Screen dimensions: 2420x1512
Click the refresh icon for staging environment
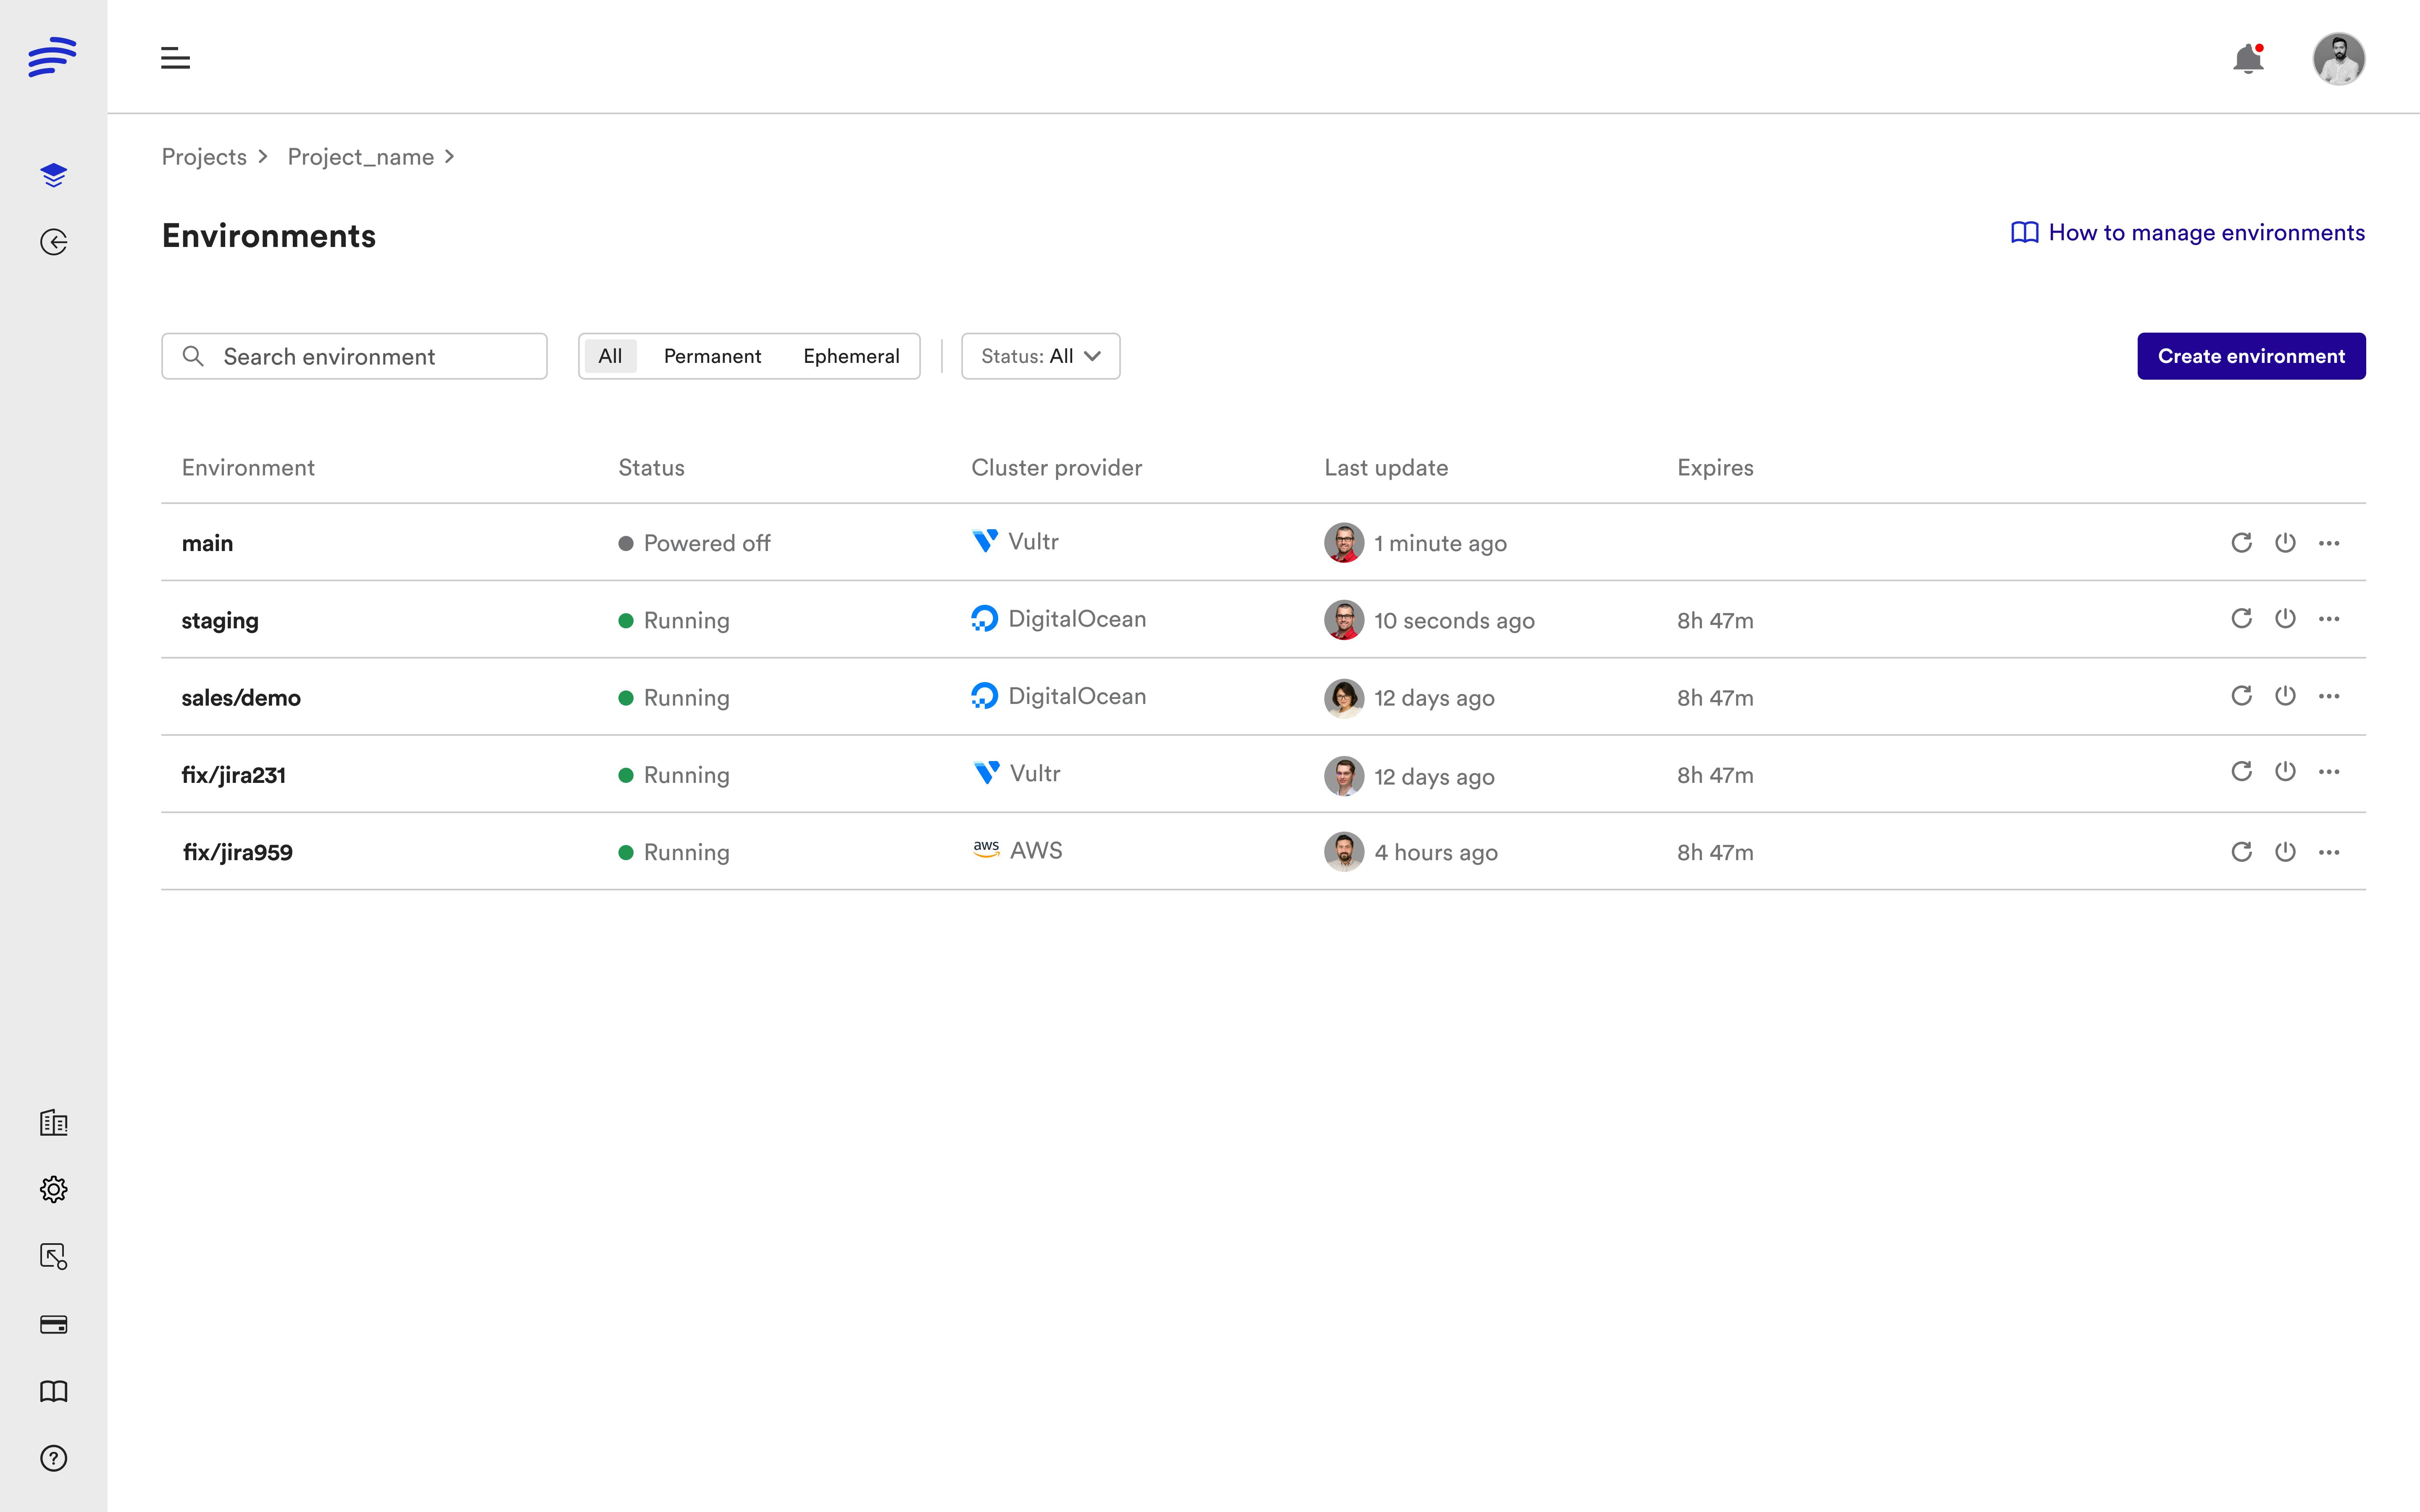click(x=2241, y=618)
